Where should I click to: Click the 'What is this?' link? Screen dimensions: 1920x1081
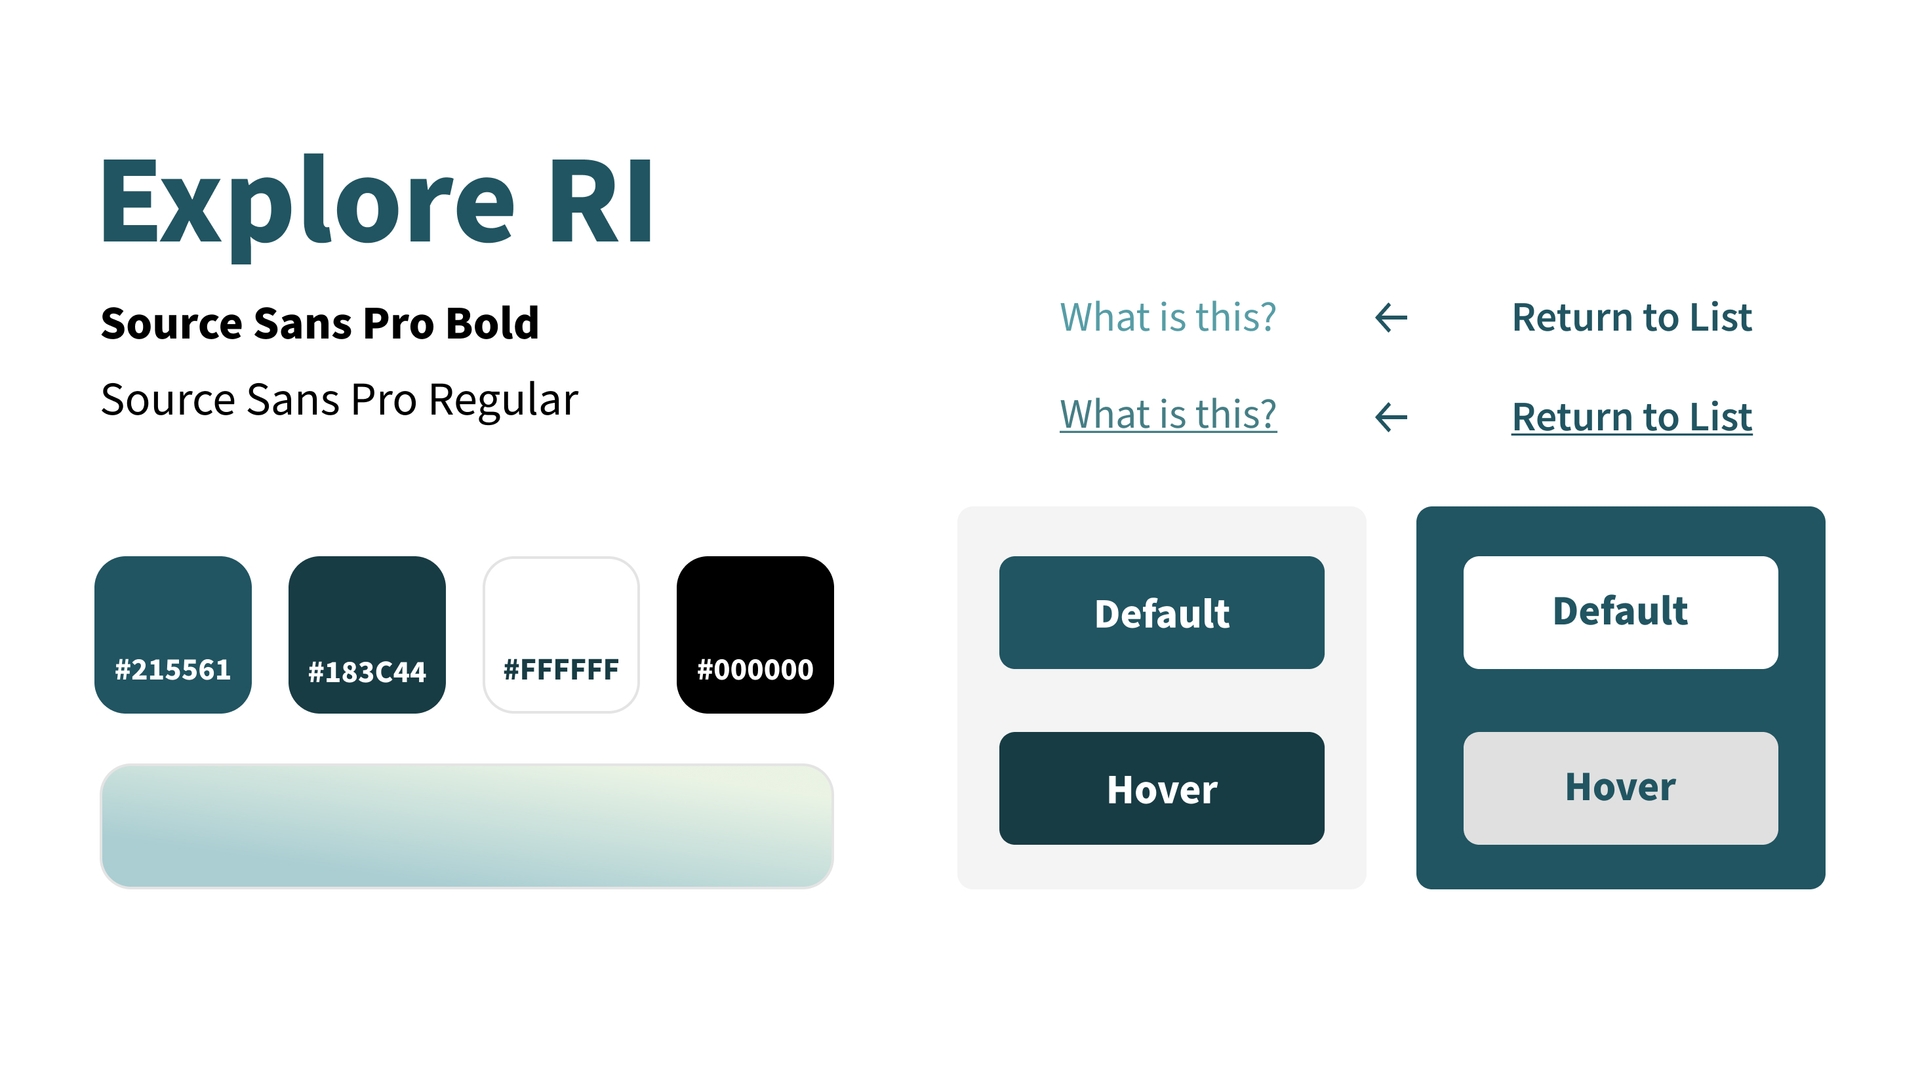[x=1167, y=415]
